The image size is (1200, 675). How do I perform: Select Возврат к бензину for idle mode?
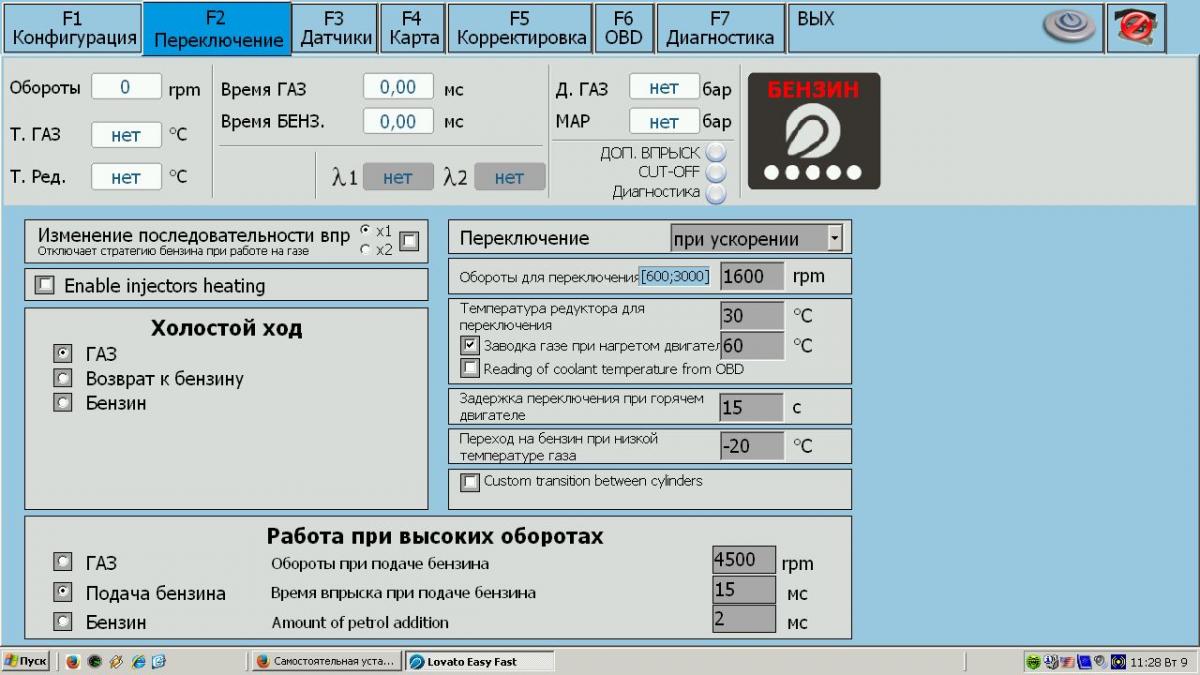click(63, 379)
